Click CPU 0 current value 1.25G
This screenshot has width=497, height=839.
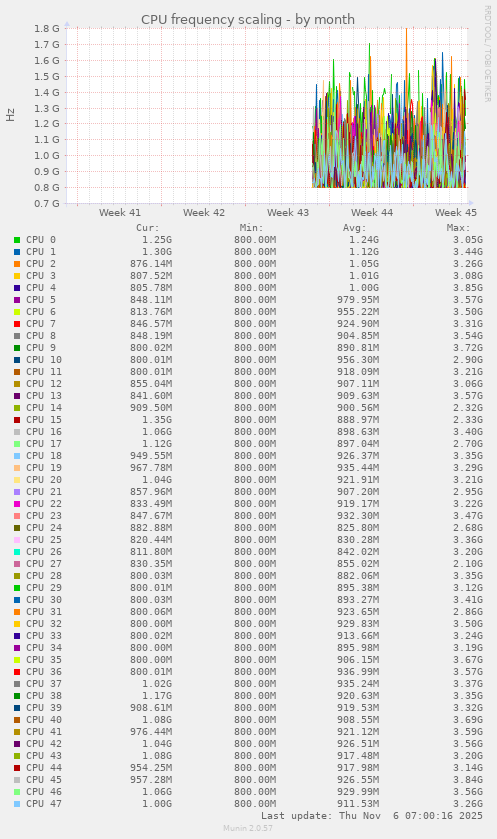click(157, 240)
